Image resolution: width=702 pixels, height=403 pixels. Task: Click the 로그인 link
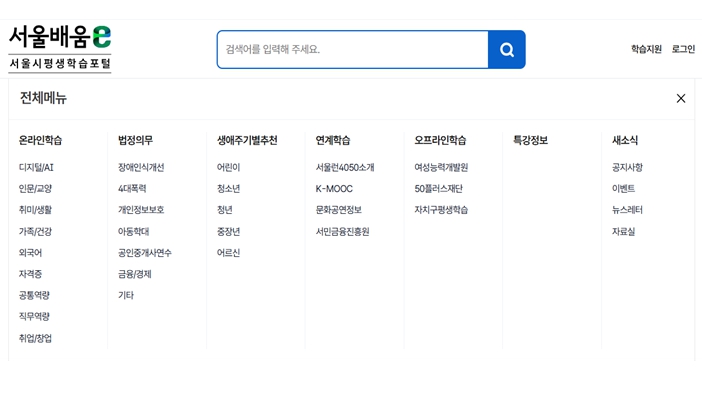pos(683,49)
